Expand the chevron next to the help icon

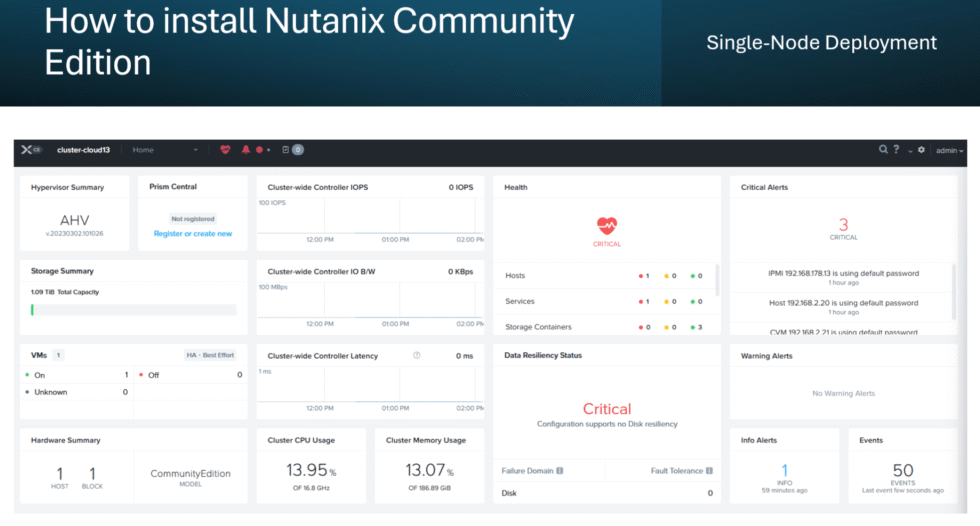point(910,151)
